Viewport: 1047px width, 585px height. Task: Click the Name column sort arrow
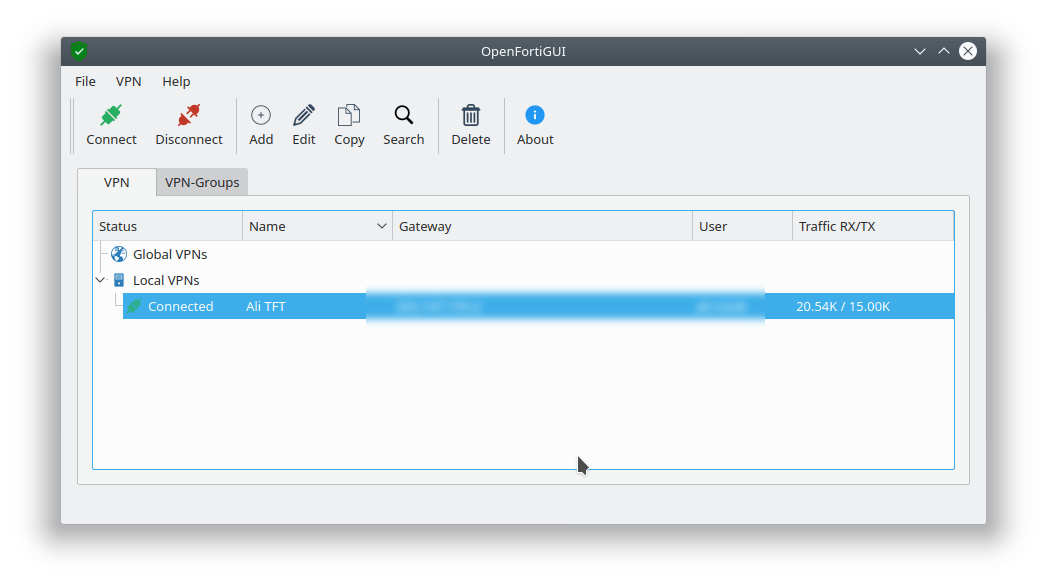[381, 227]
